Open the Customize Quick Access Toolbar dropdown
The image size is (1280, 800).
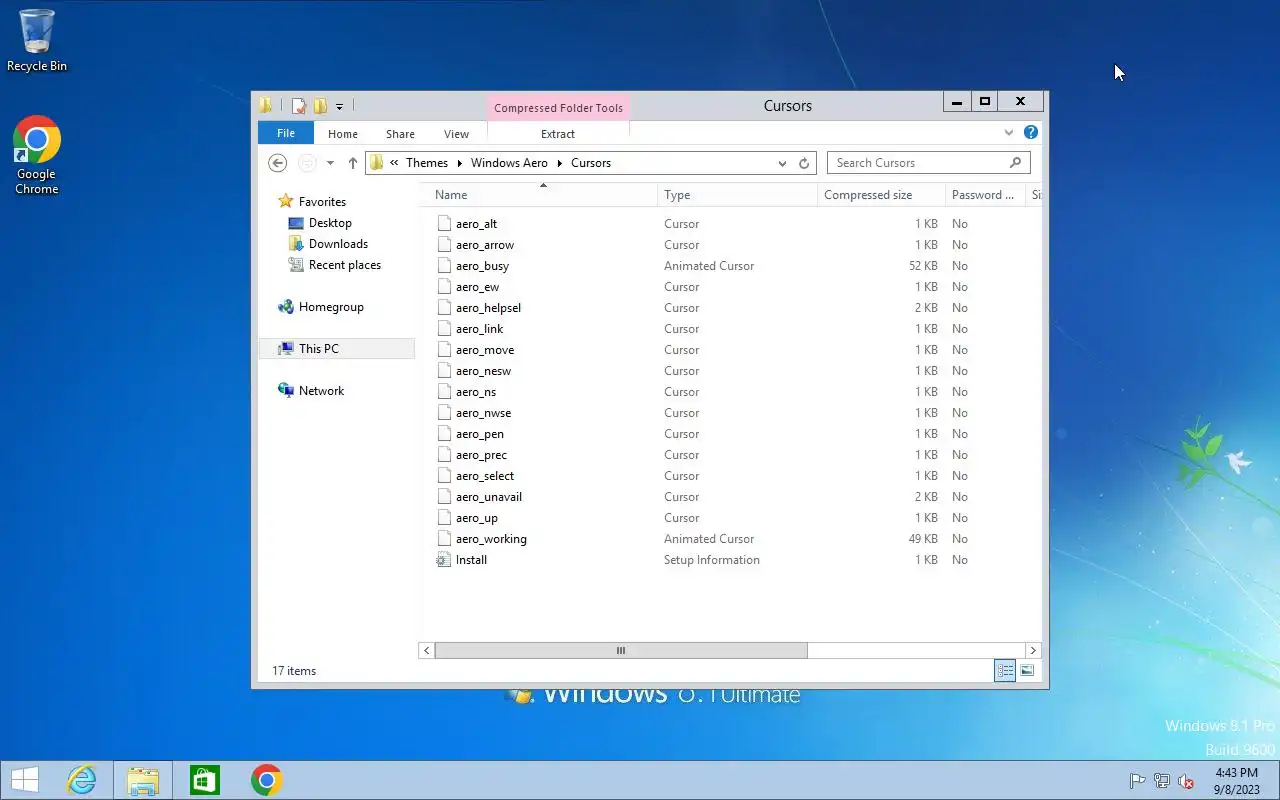click(340, 106)
